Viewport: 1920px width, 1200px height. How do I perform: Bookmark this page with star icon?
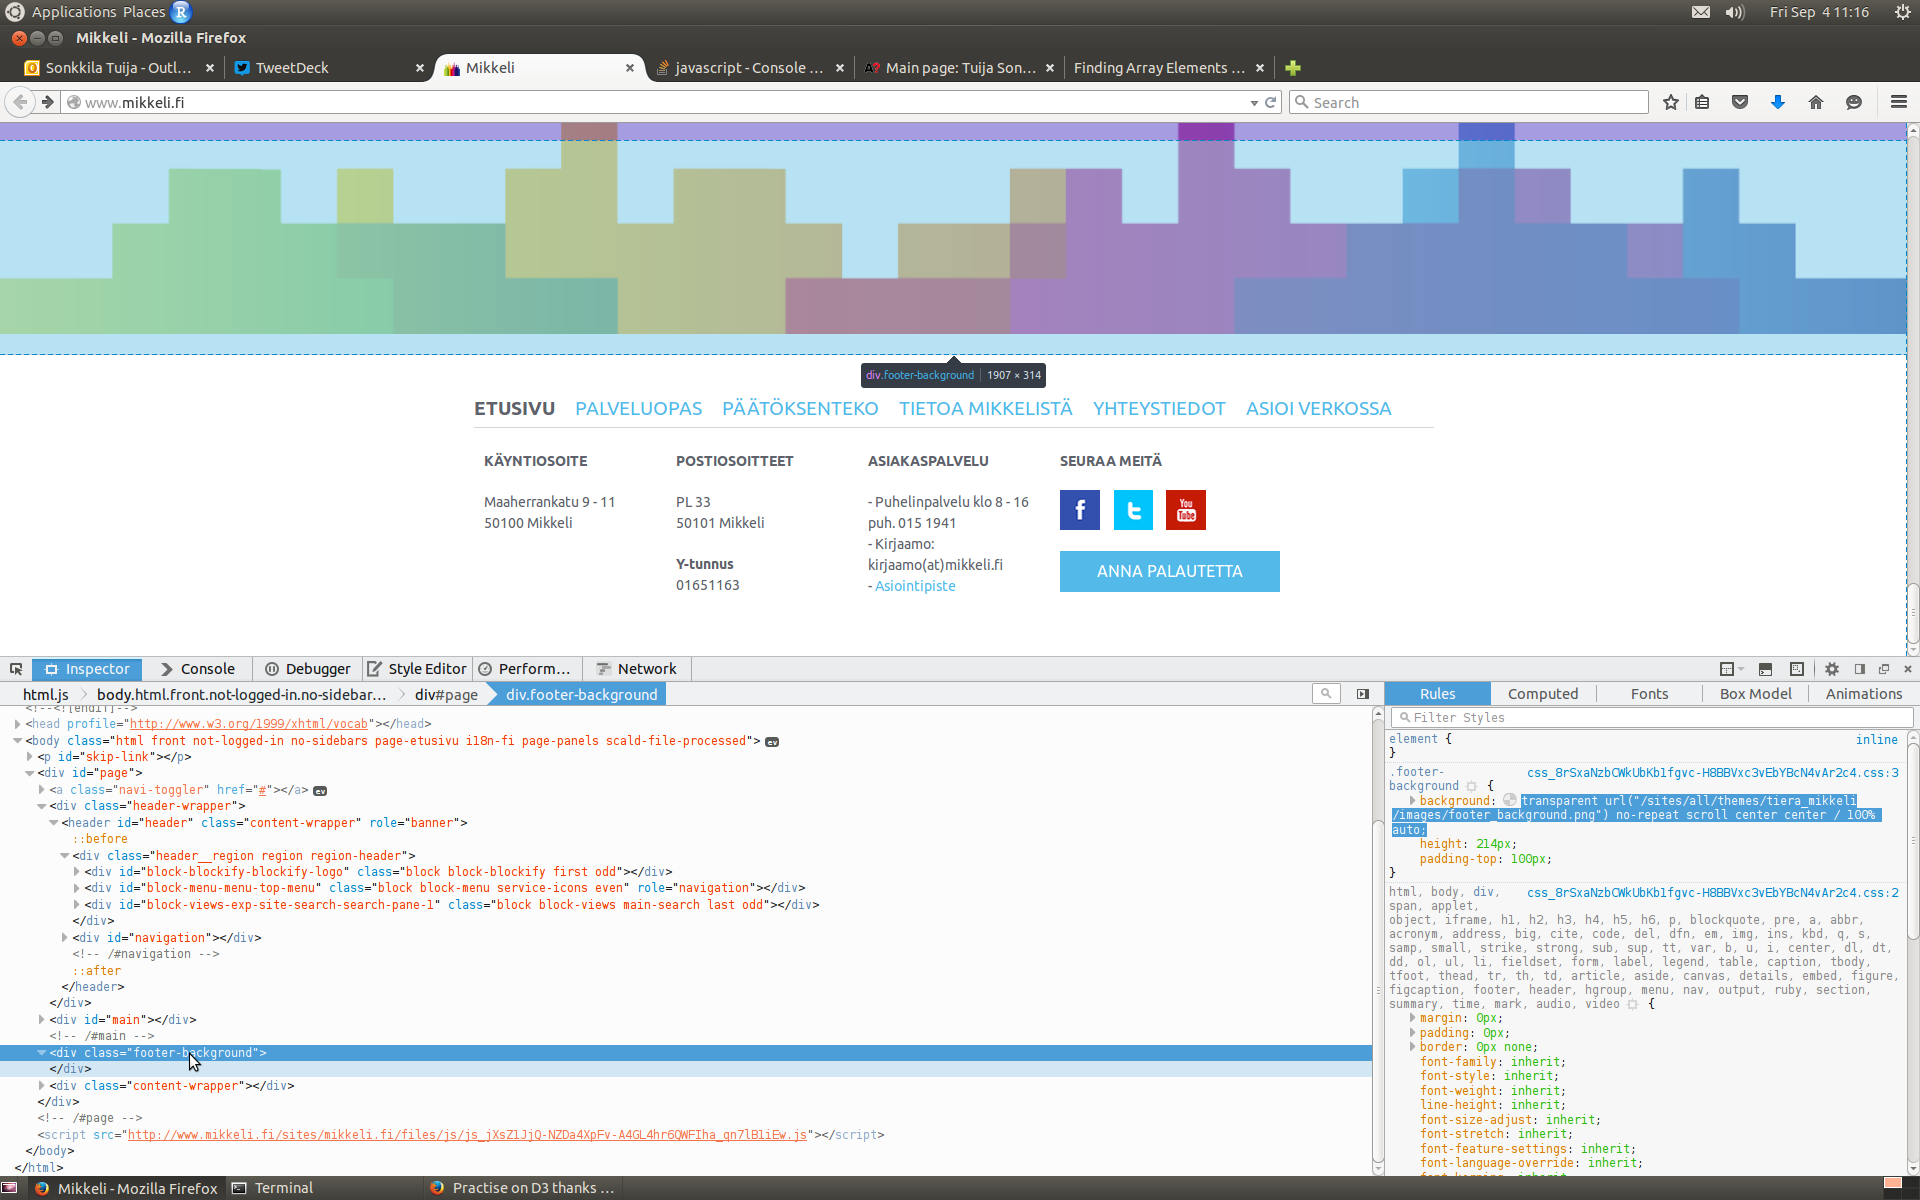click(x=1670, y=102)
